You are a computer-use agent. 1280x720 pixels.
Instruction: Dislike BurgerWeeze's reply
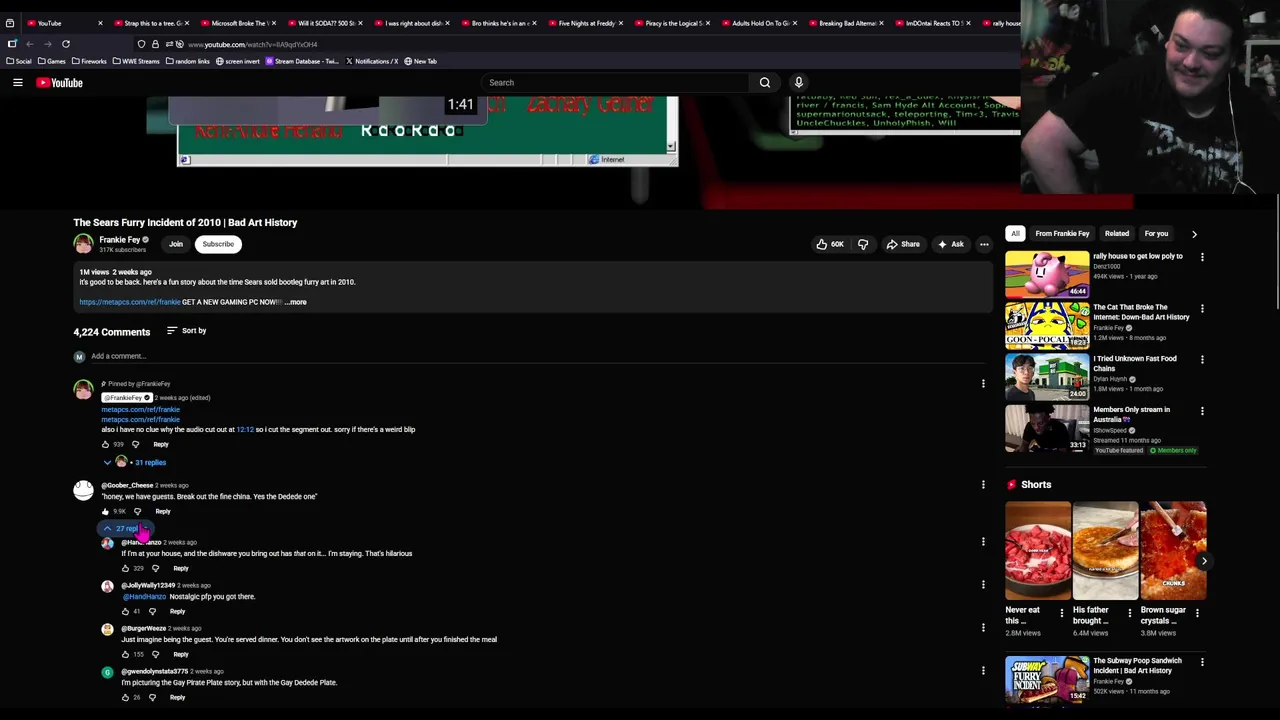[155, 654]
